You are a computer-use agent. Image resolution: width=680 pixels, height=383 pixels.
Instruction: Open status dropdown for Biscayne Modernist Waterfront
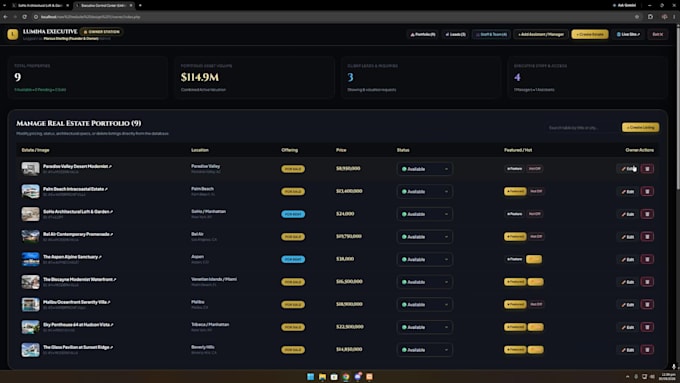click(x=425, y=282)
